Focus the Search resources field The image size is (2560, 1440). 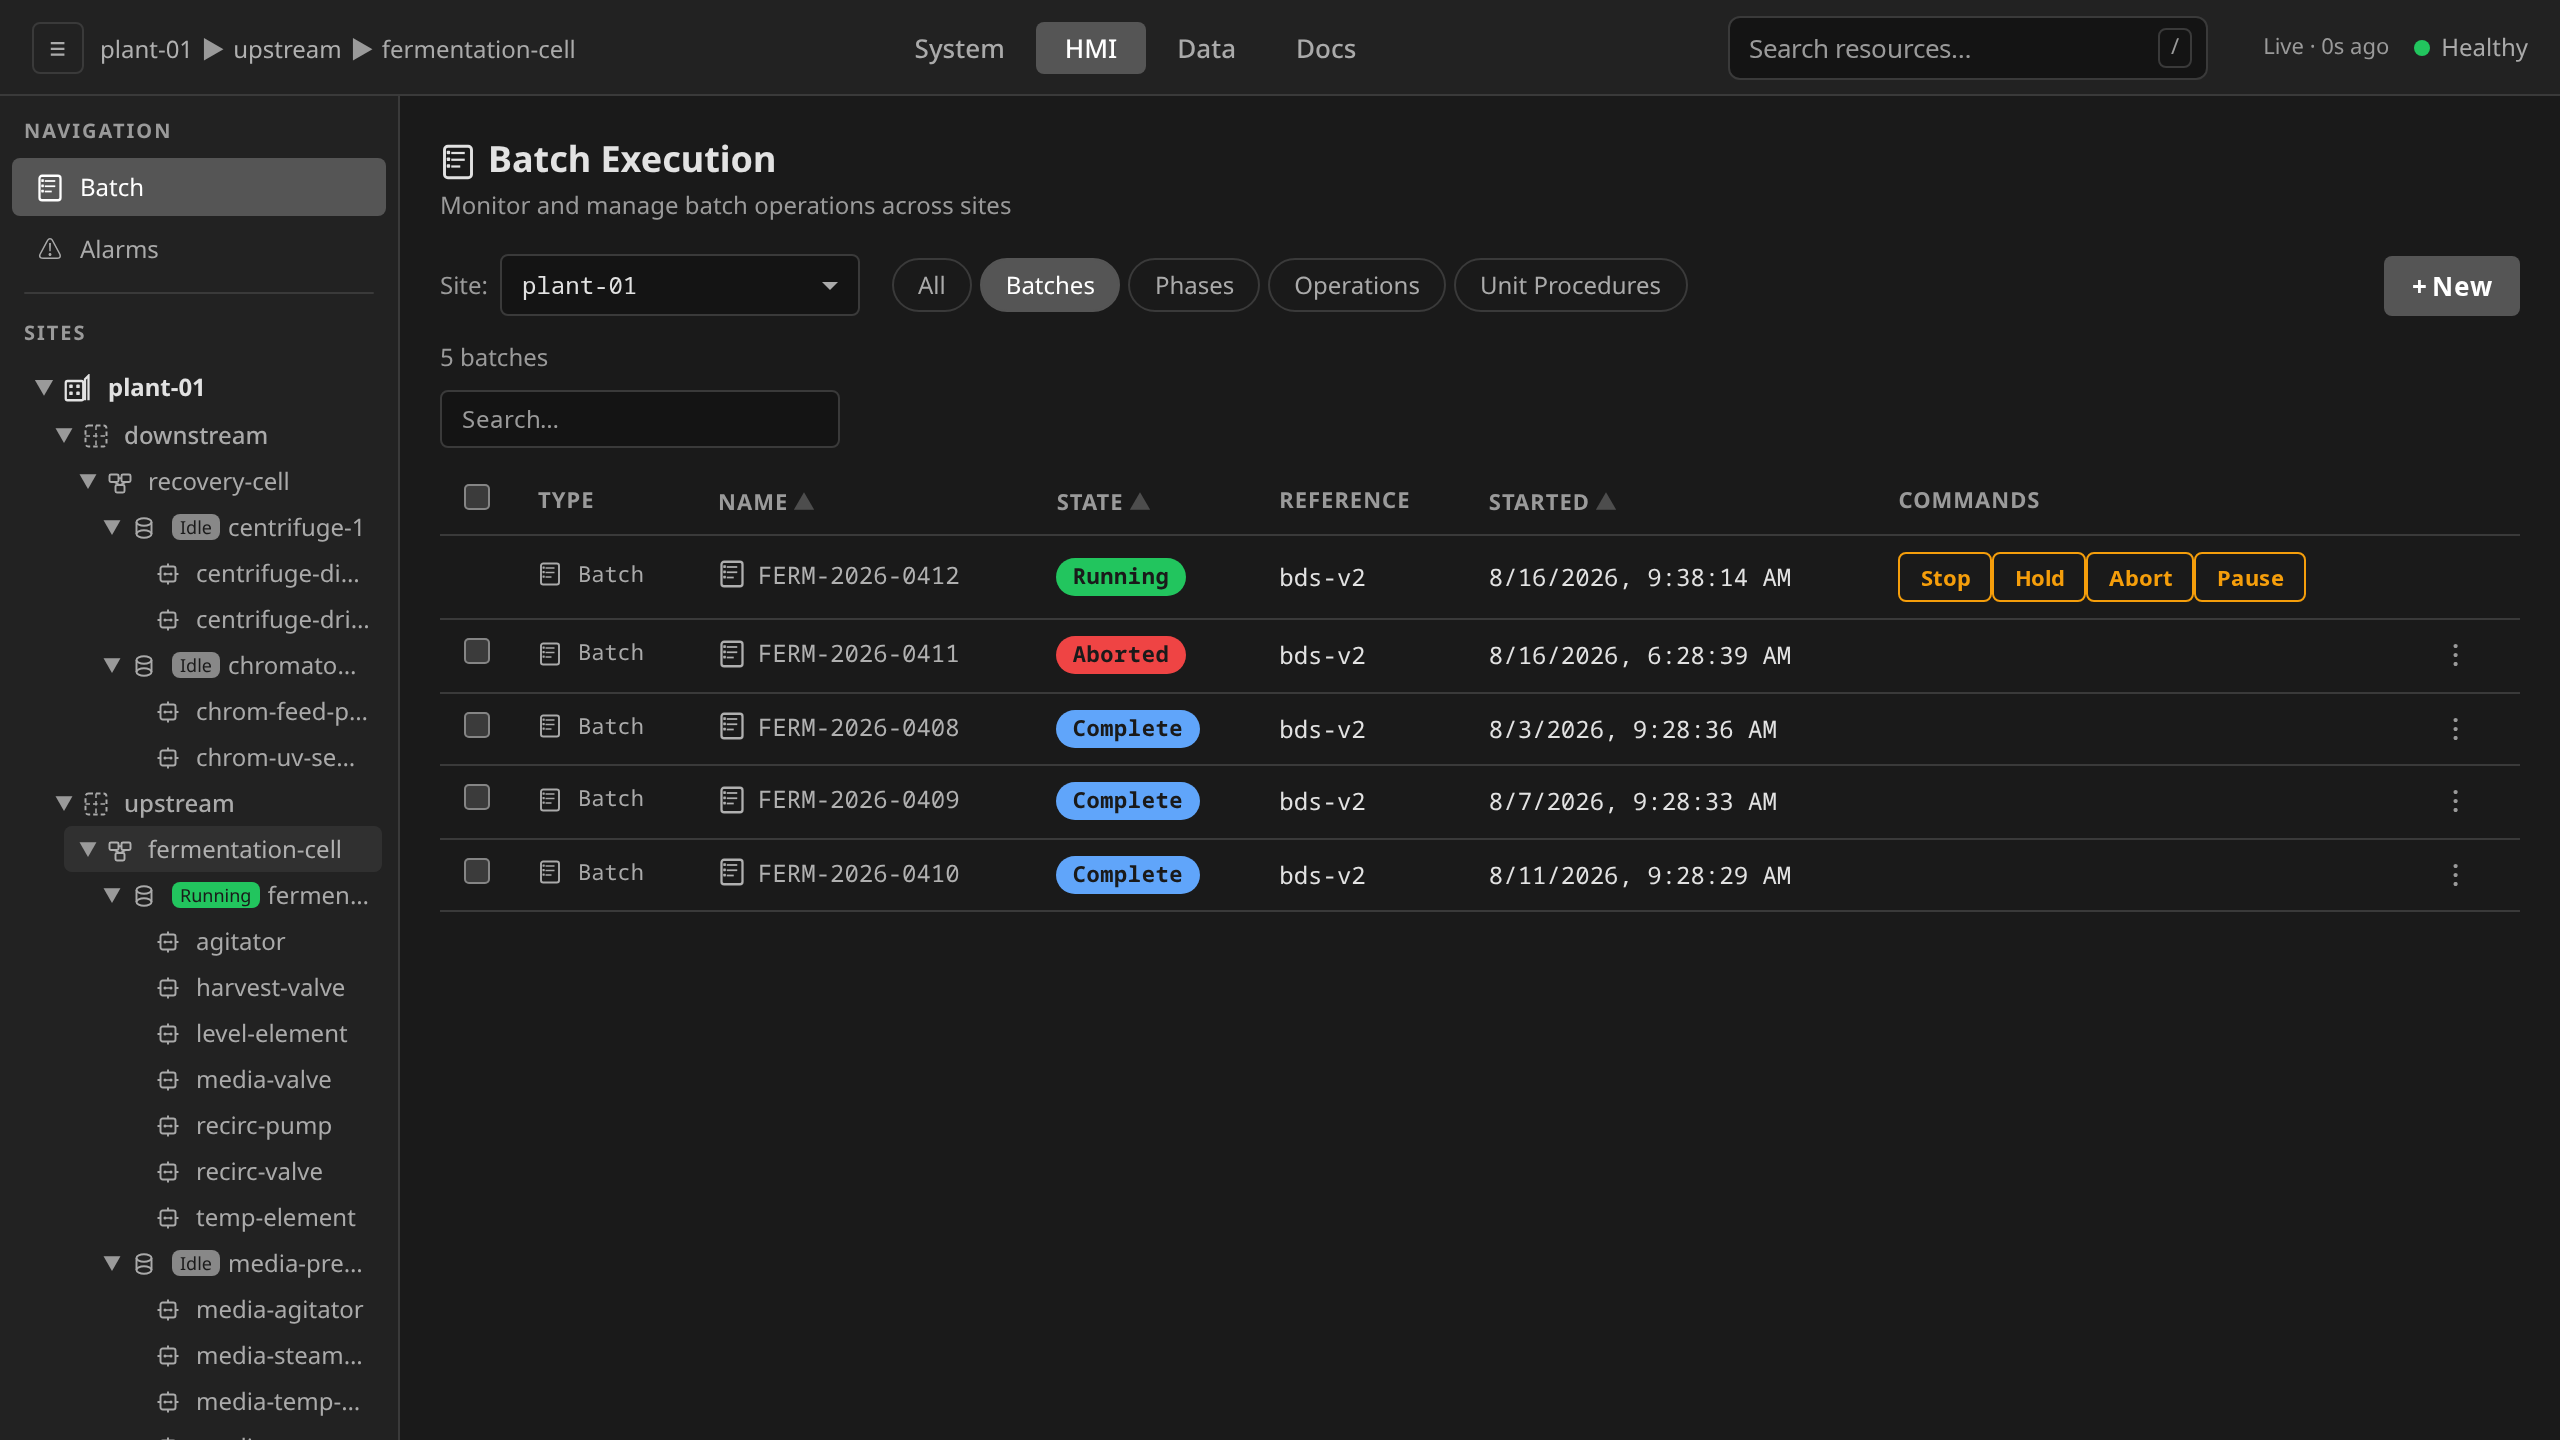click(1967, 48)
